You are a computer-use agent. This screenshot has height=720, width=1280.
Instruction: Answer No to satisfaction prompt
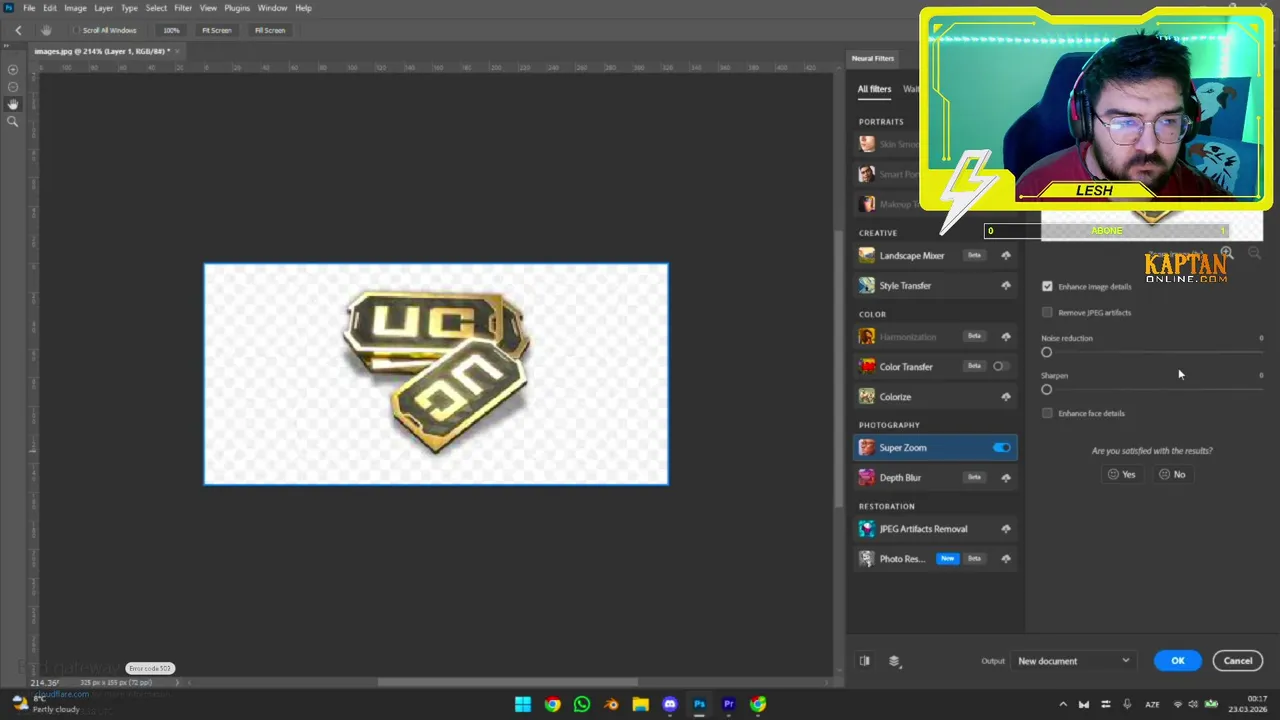point(1172,474)
